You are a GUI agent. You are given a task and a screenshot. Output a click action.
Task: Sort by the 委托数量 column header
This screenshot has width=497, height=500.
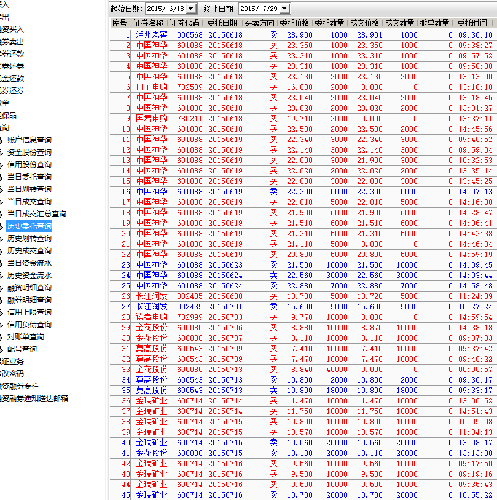[329, 23]
